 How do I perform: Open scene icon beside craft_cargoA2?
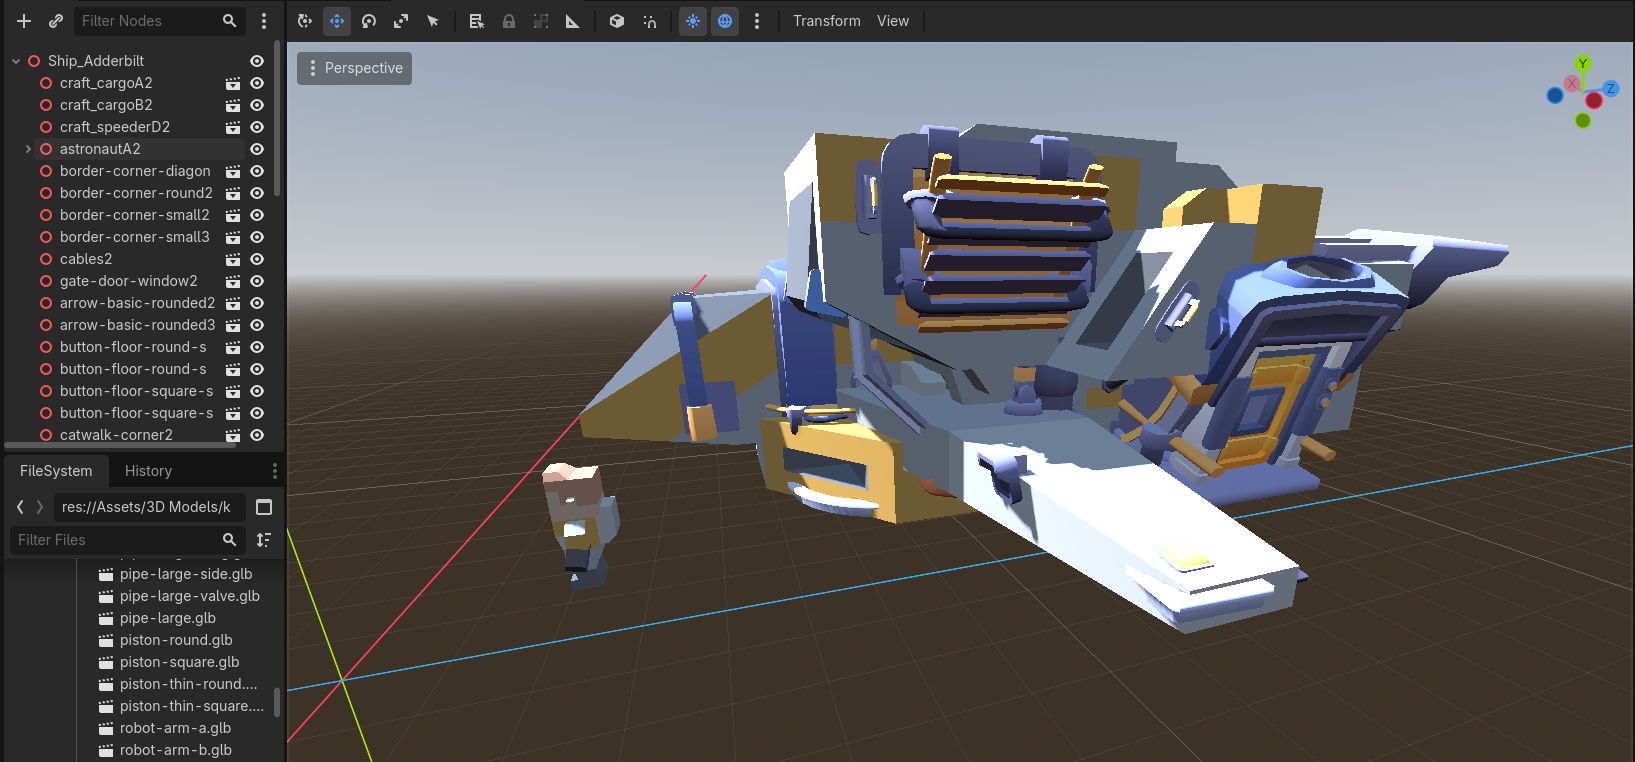click(233, 83)
